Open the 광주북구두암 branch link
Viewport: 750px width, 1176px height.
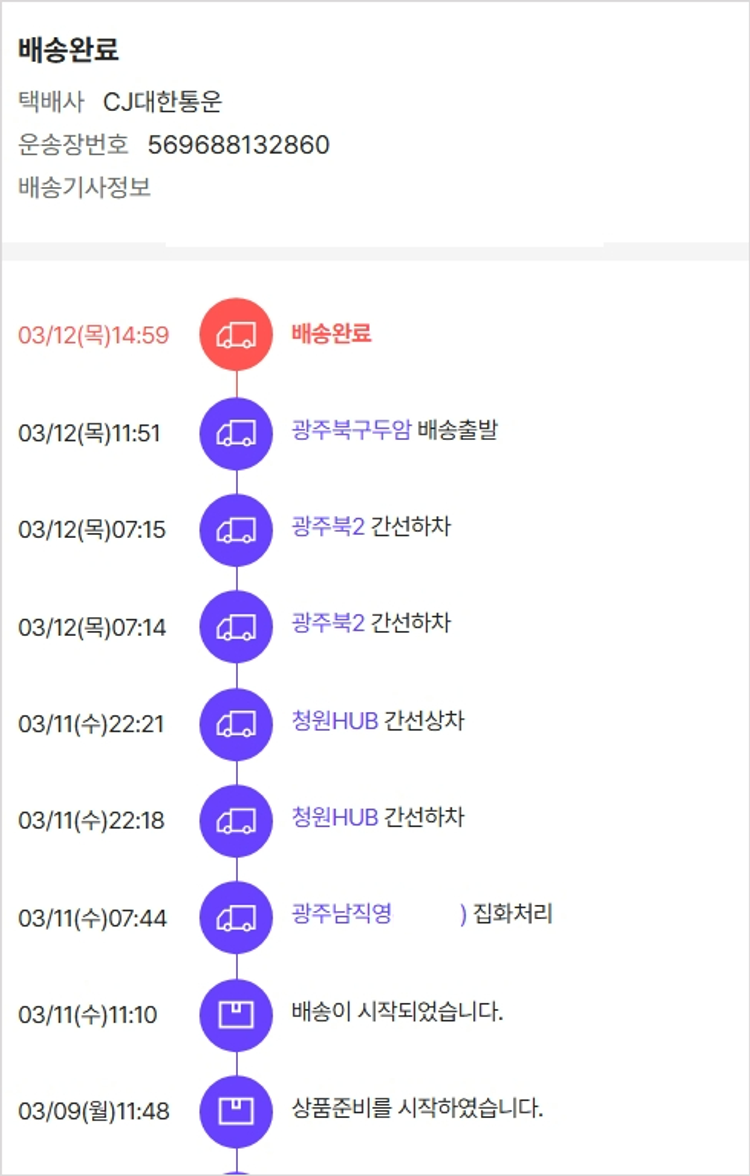click(351, 431)
